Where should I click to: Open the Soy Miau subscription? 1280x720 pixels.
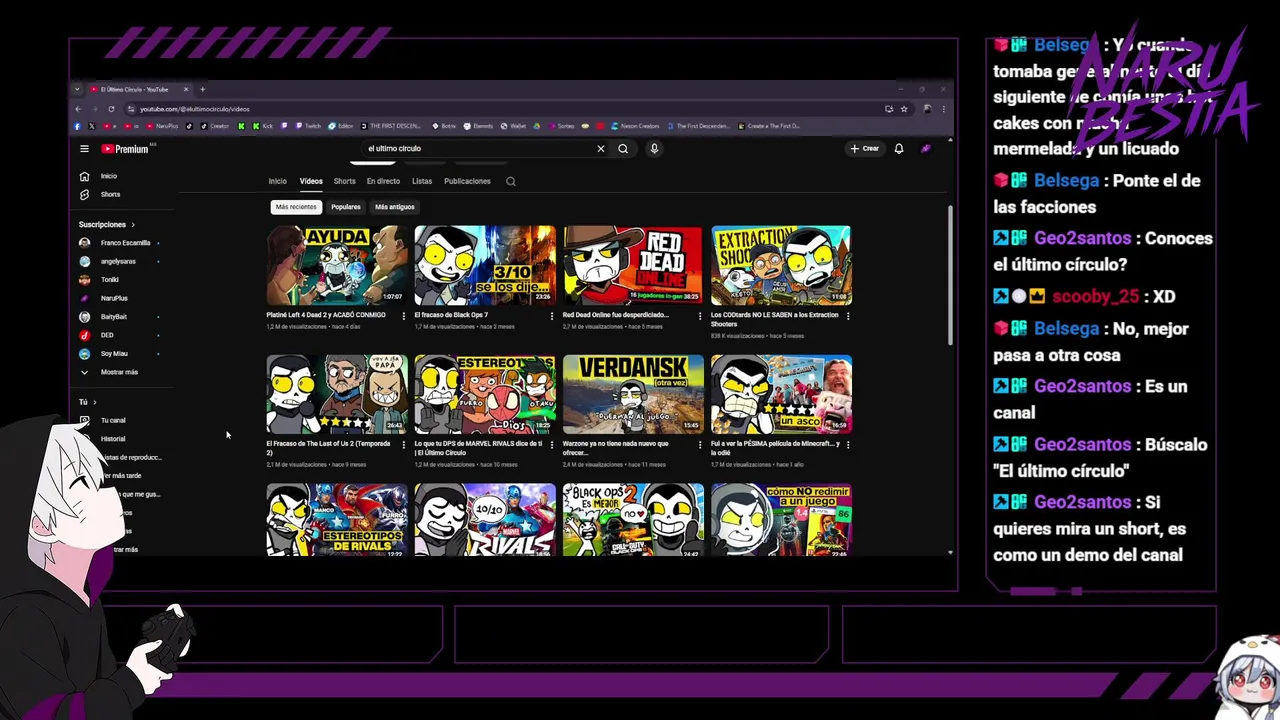click(x=120, y=354)
